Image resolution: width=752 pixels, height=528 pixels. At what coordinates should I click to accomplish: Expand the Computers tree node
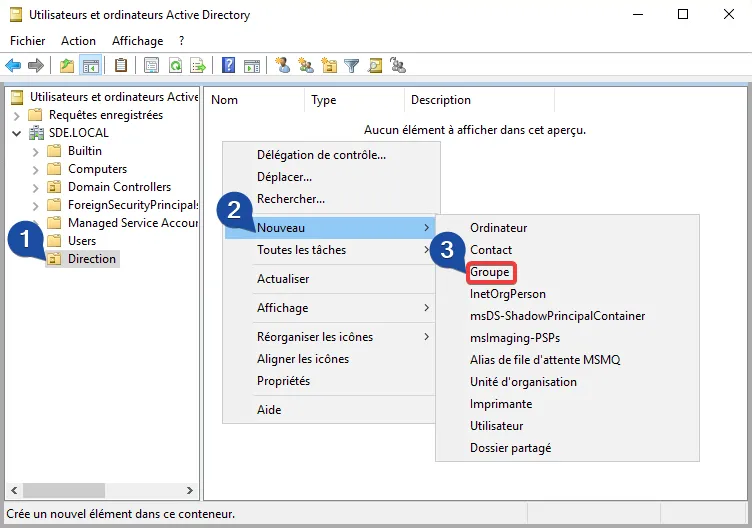click(x=35, y=169)
